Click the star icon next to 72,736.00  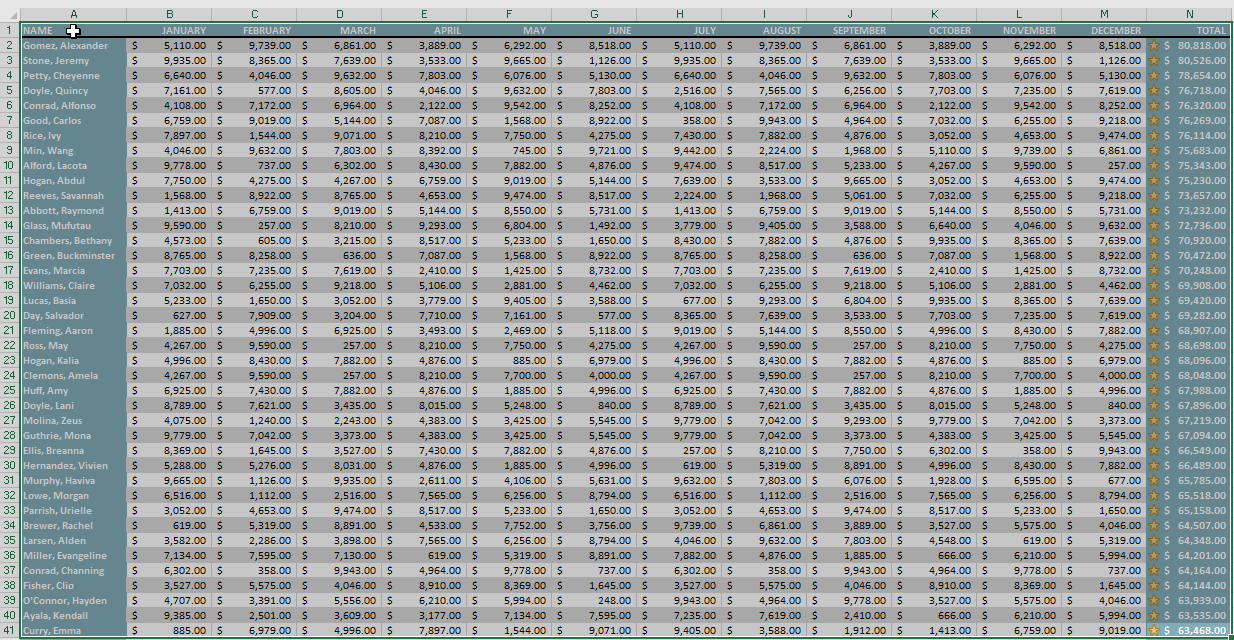(x=1154, y=226)
